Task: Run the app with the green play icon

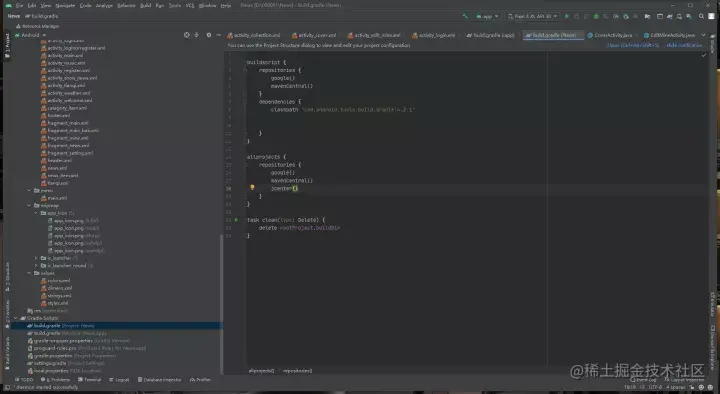Action: 567,16
